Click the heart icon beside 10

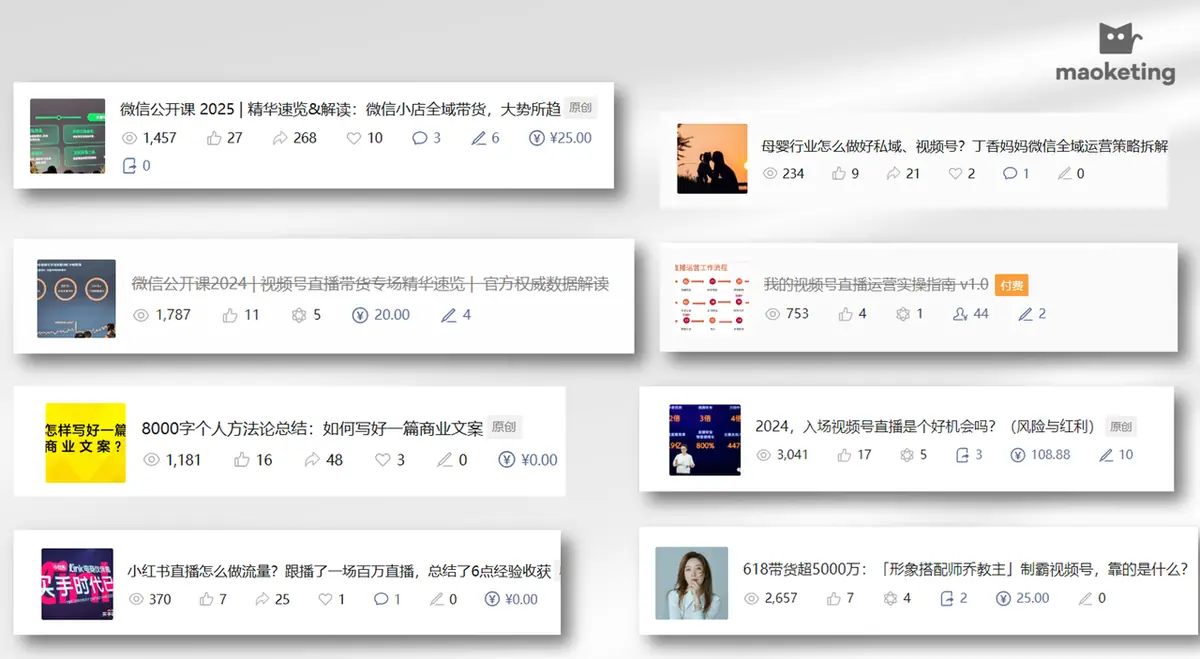click(354, 138)
